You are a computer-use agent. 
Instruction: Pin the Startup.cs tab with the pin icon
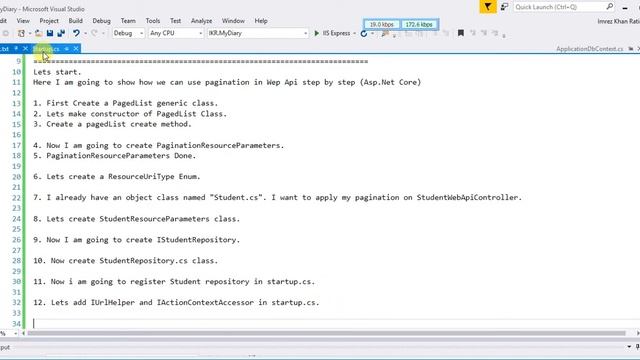pos(67,49)
